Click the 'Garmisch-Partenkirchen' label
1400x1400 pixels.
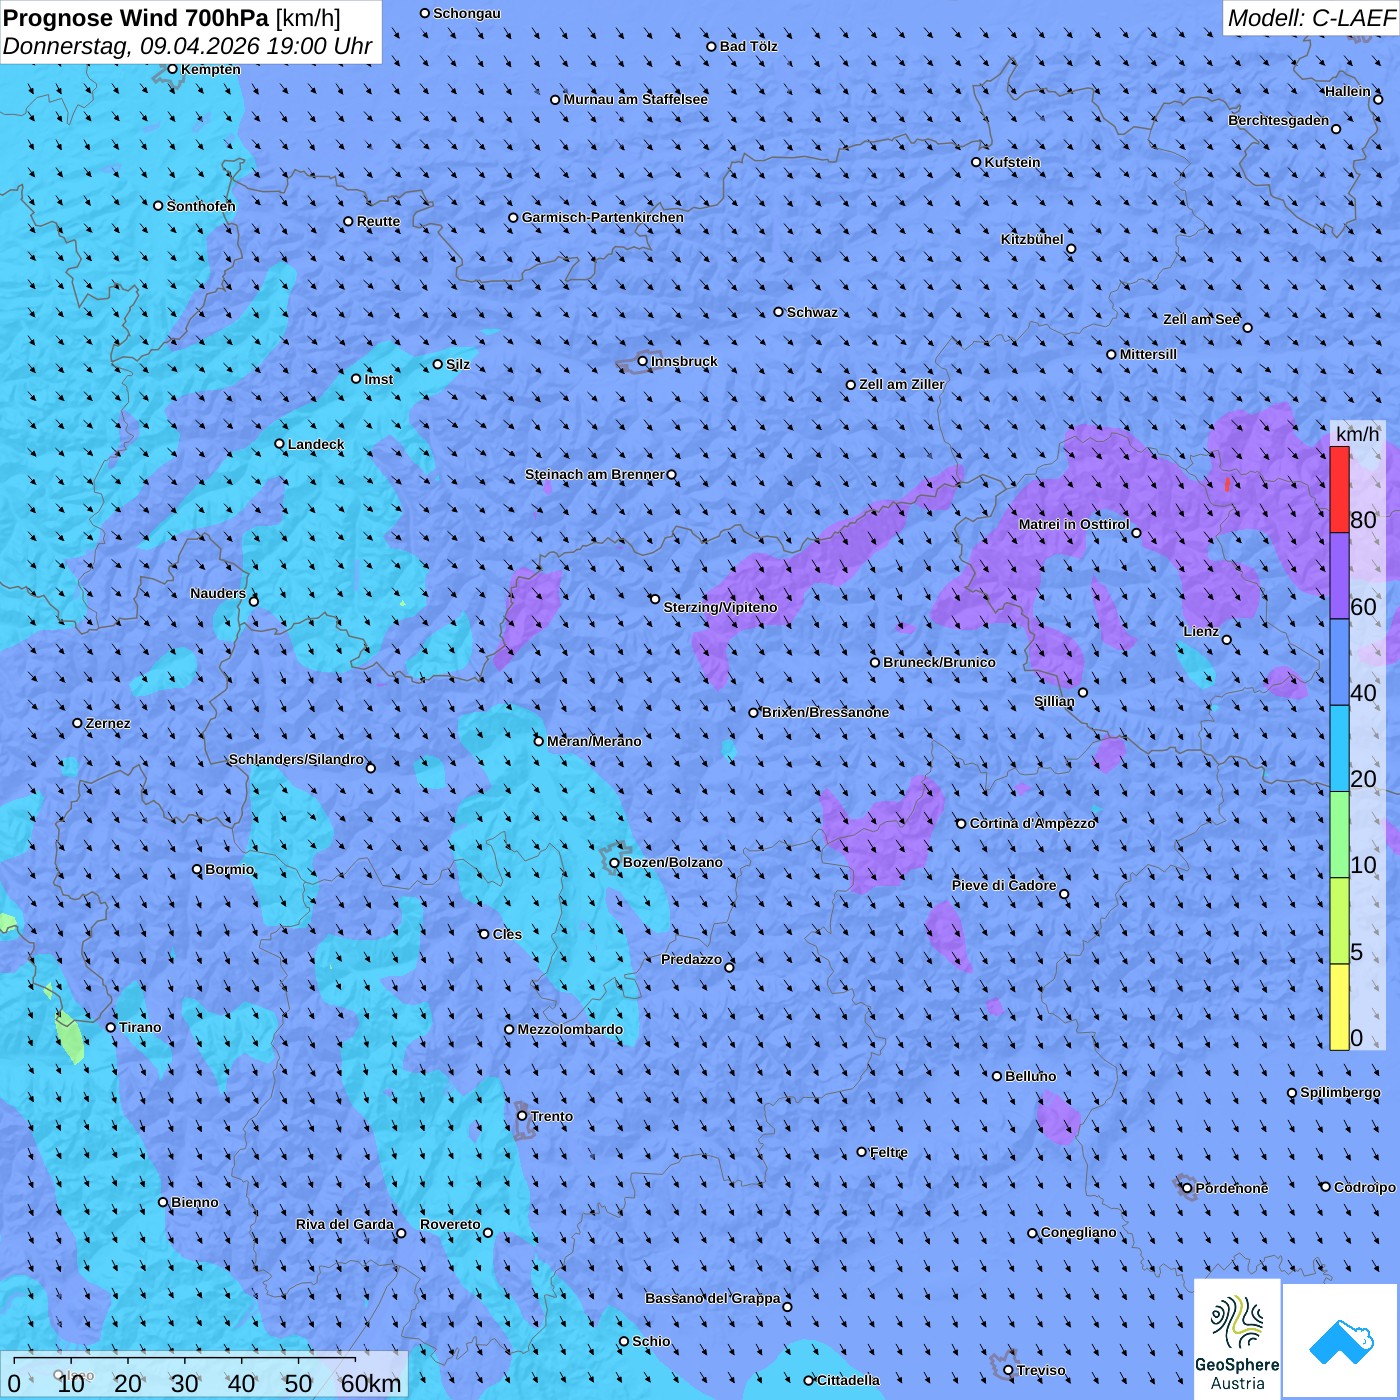[x=603, y=217]
